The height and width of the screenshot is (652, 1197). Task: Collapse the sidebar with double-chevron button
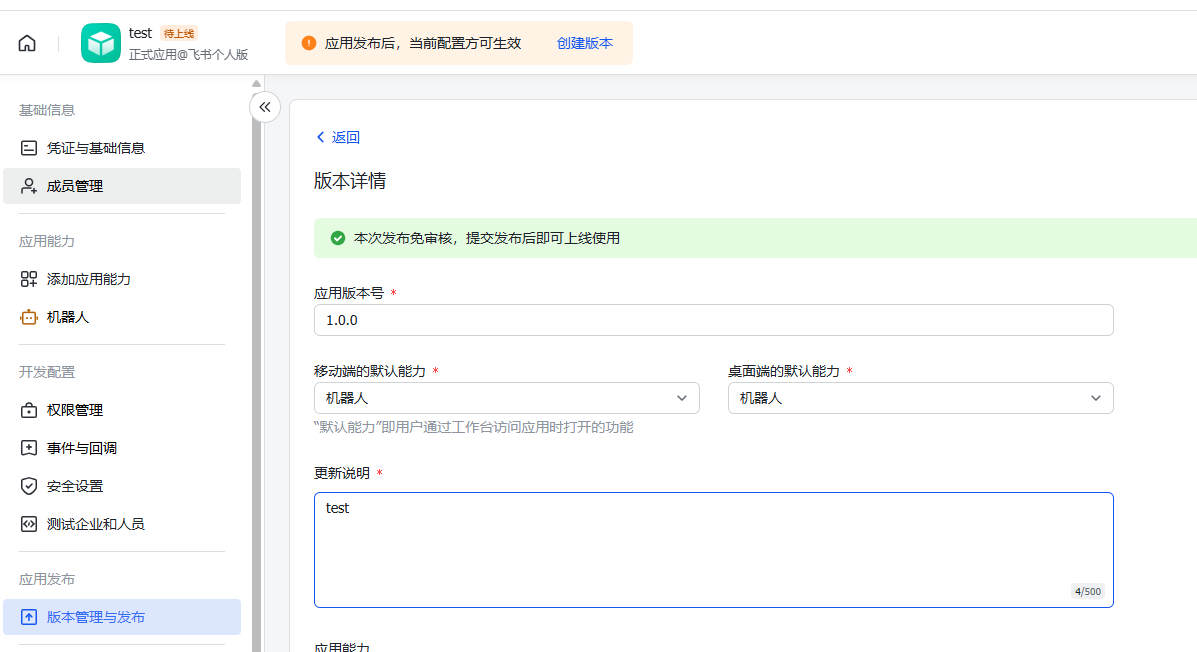click(x=265, y=106)
